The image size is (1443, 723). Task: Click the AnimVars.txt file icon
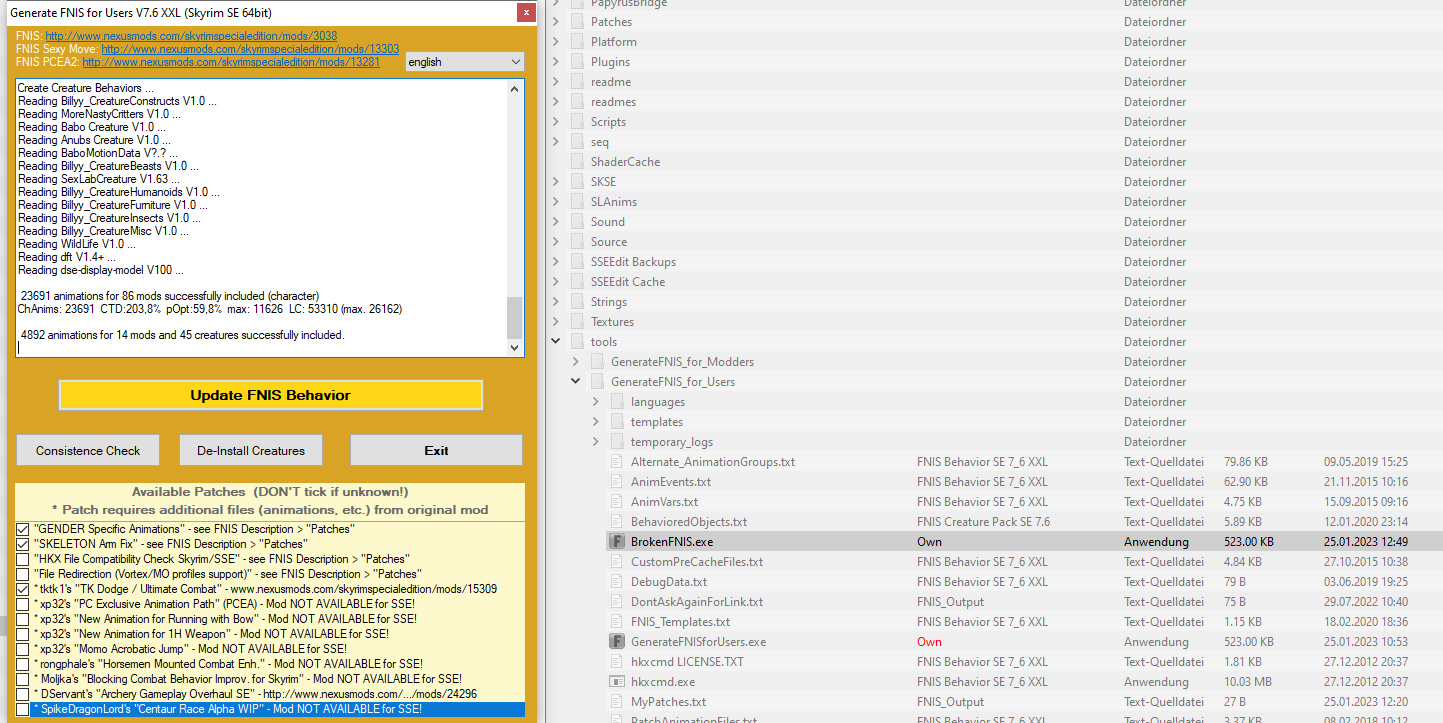[617, 501]
